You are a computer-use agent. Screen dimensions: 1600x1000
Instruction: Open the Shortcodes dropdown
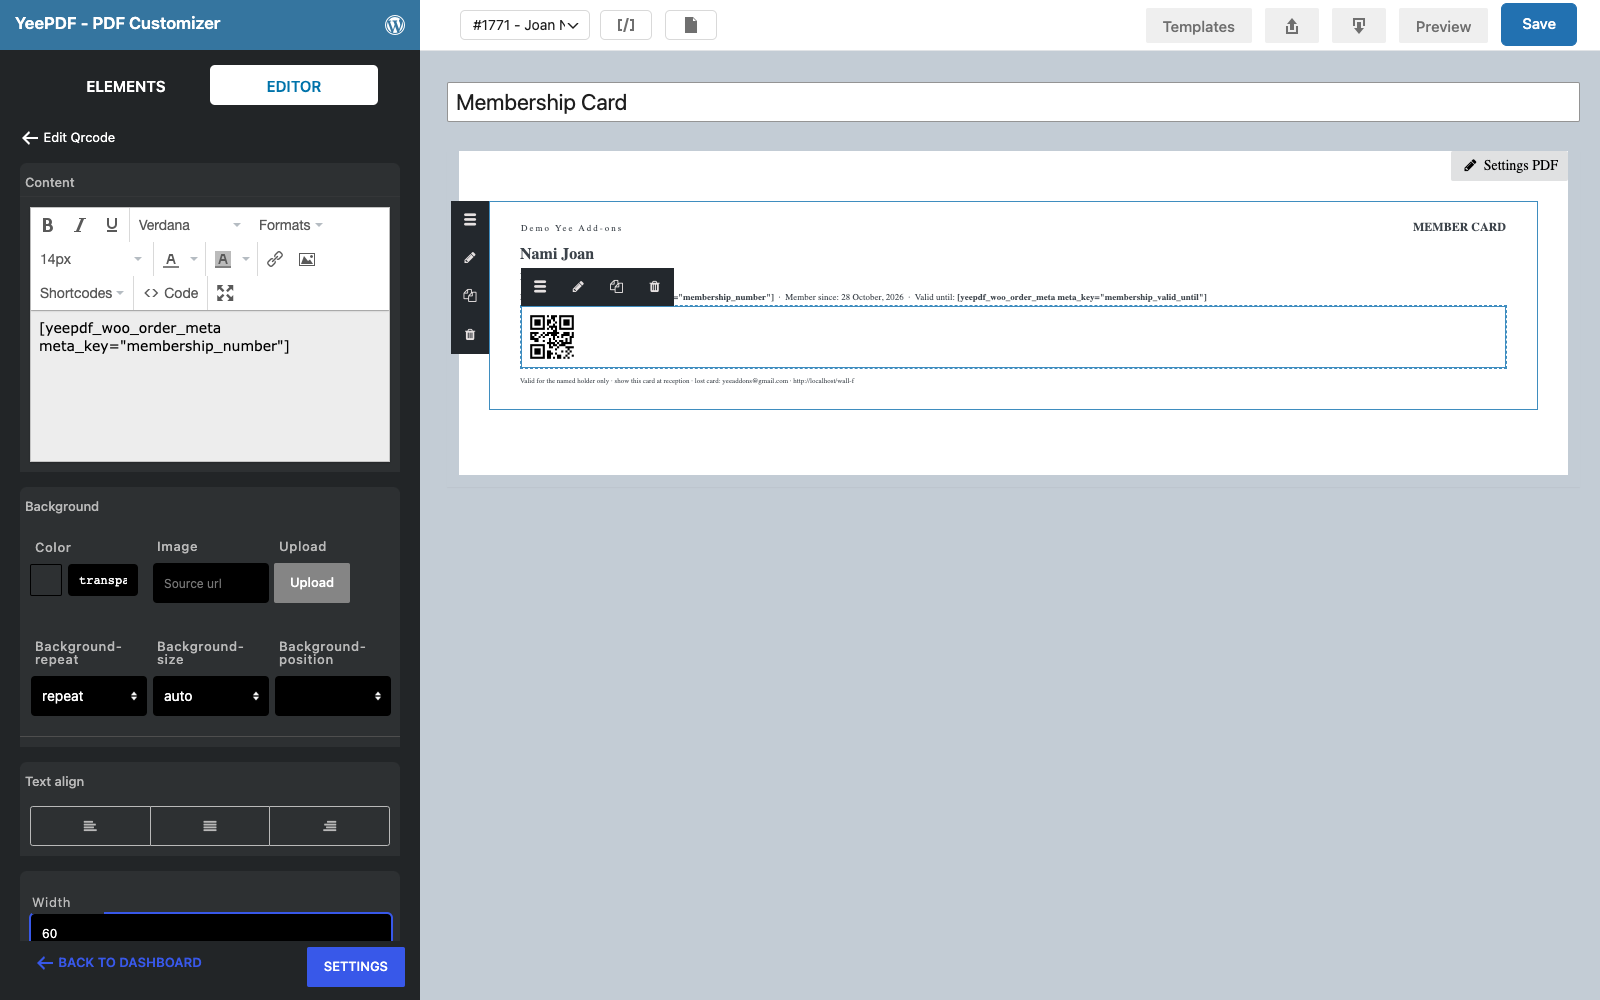(x=82, y=293)
